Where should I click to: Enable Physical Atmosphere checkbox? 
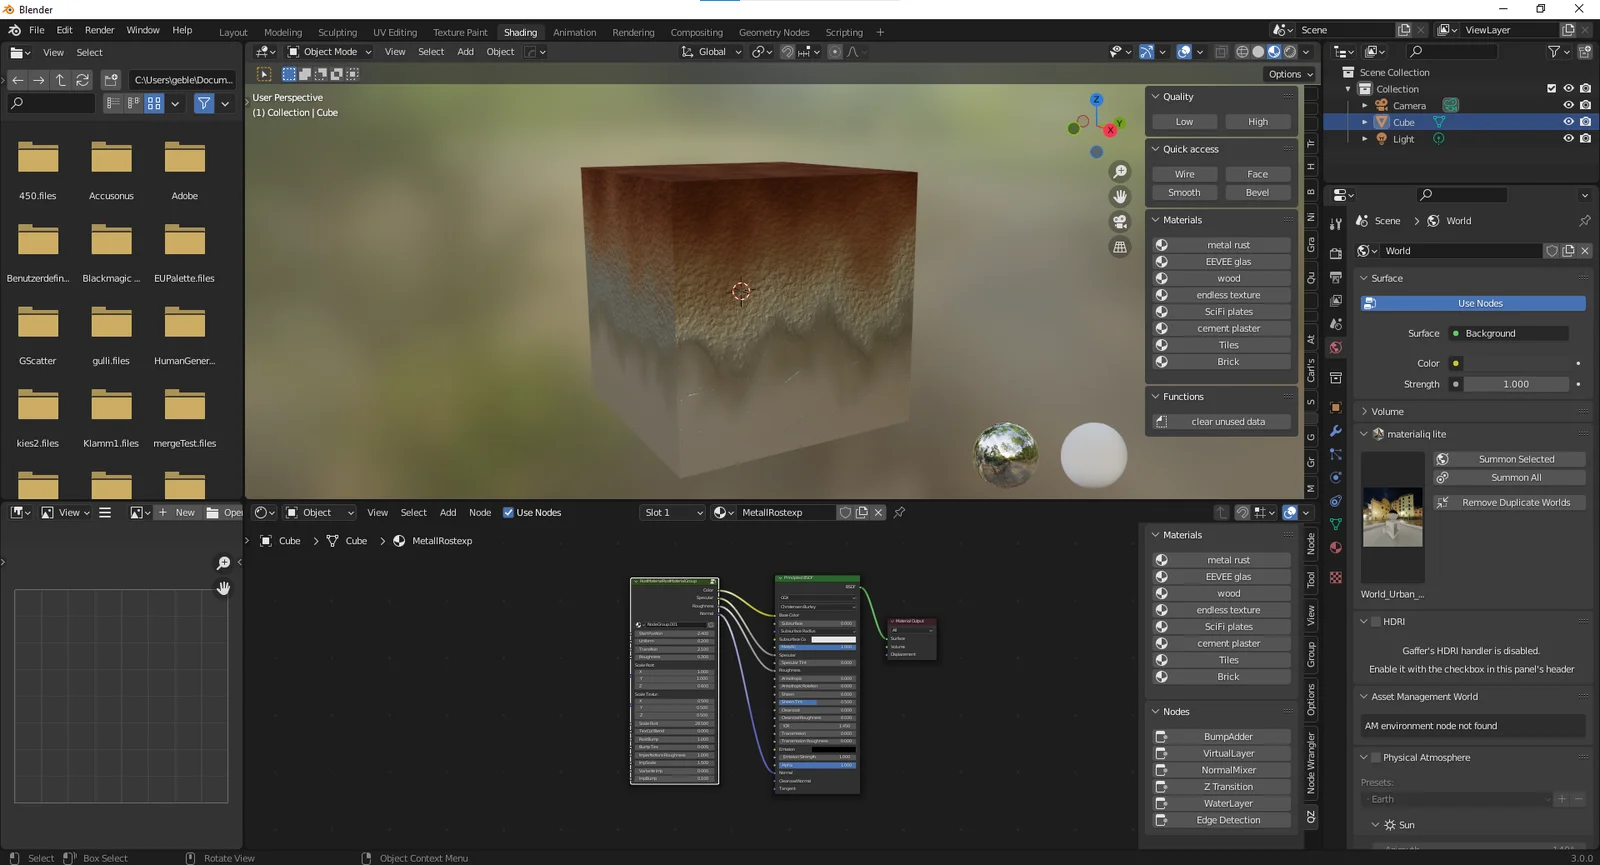(1376, 757)
